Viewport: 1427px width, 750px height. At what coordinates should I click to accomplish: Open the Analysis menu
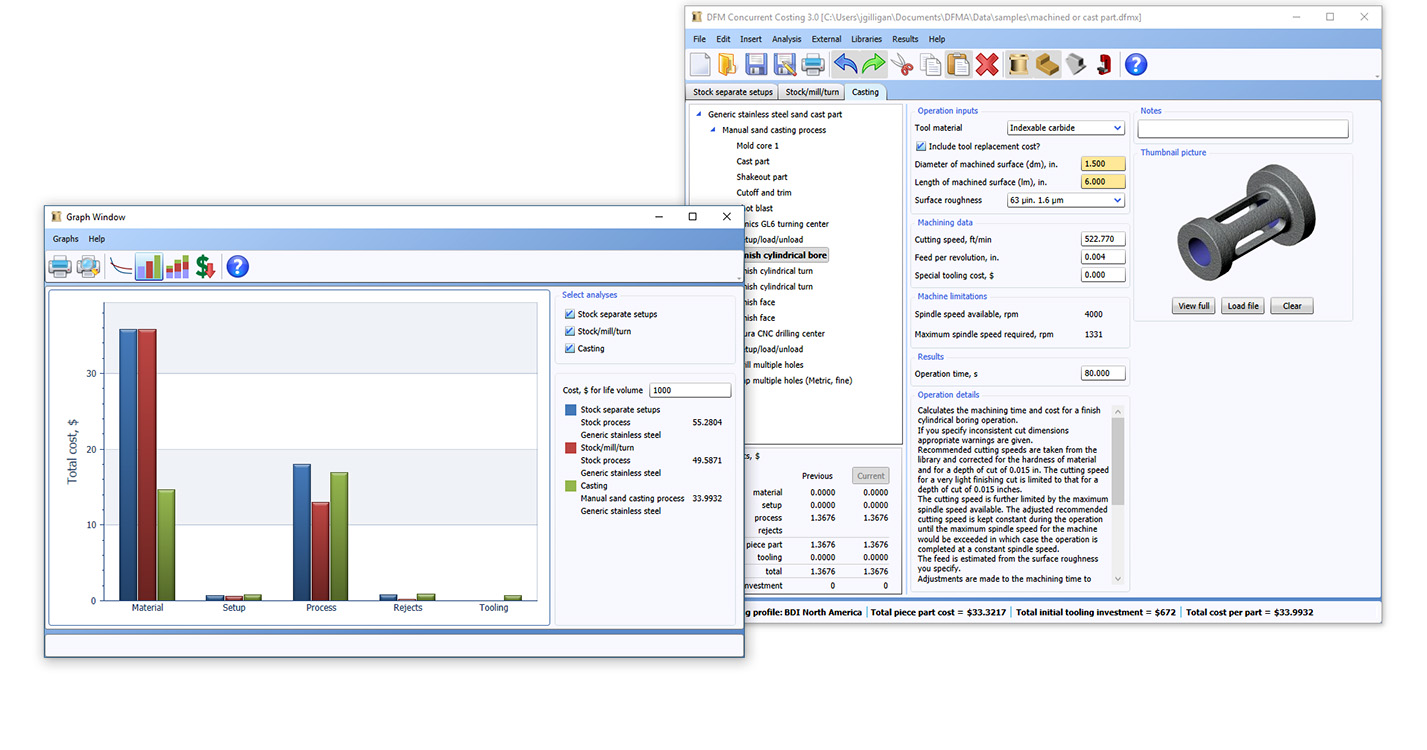[786, 38]
